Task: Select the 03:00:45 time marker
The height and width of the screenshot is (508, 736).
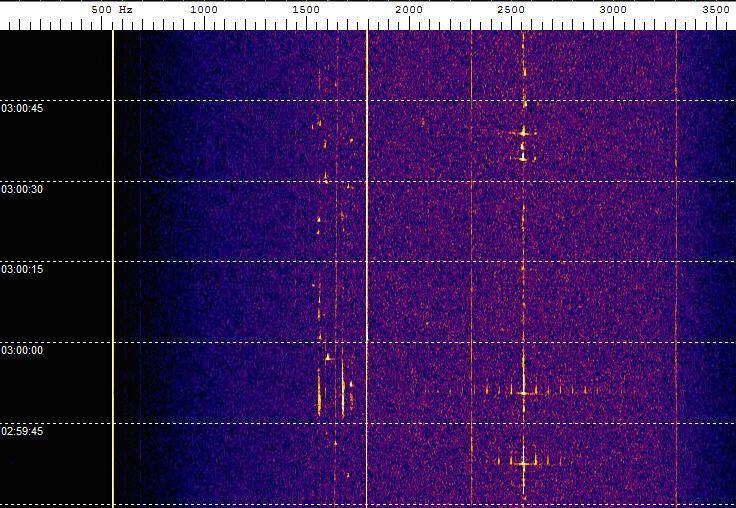Action: pyautogui.click(x=22, y=108)
